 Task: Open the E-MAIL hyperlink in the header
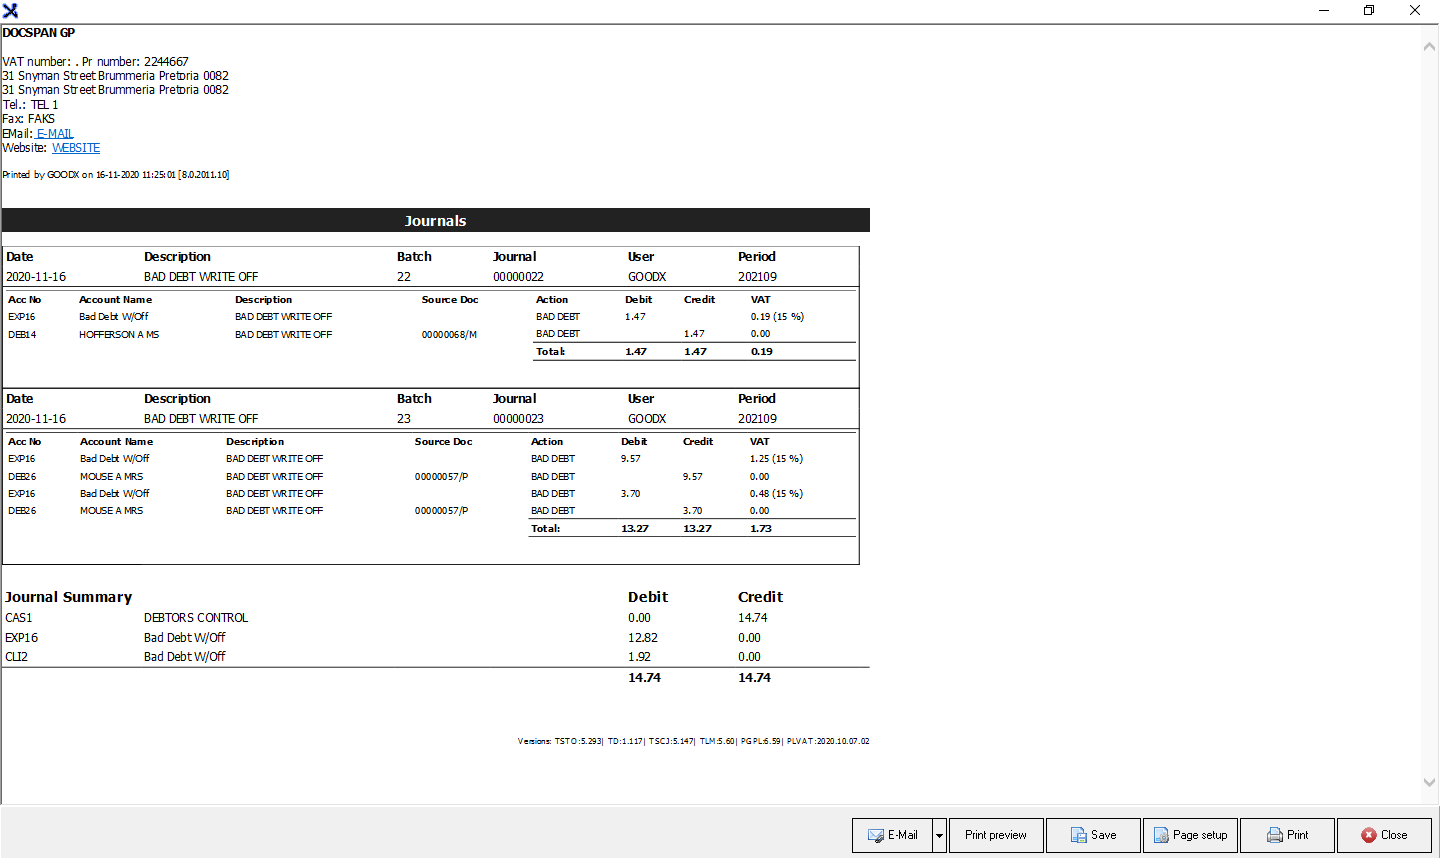[x=55, y=134]
